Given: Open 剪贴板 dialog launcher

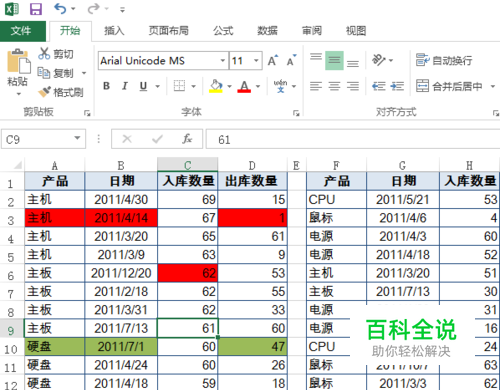Looking at the screenshot, I should [87, 113].
